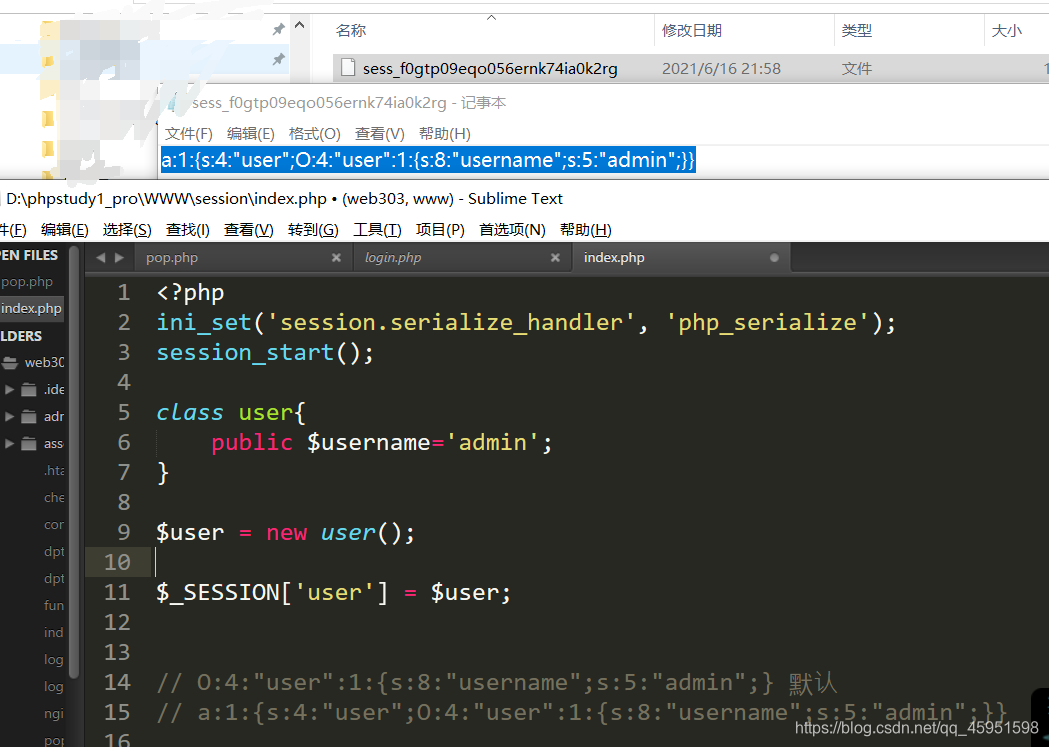1049x747 pixels.
Task: Sort Explorer list by 修改日期 column
Action: [692, 31]
